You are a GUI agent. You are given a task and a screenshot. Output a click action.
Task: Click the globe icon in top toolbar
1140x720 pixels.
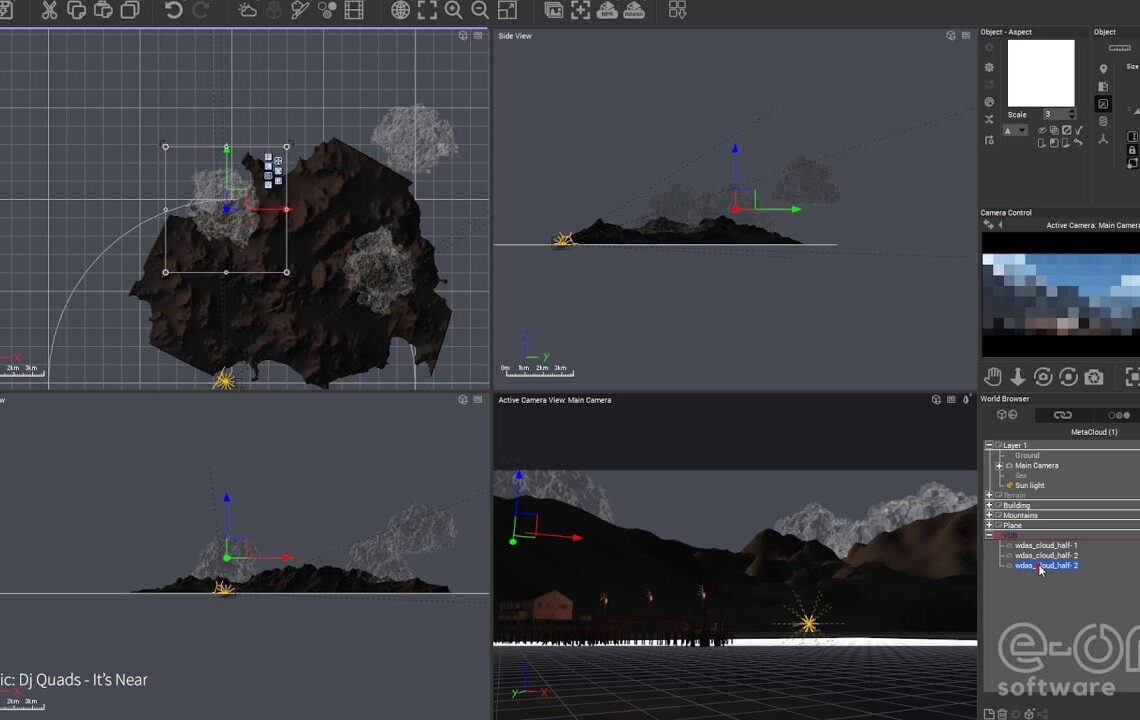tap(401, 11)
